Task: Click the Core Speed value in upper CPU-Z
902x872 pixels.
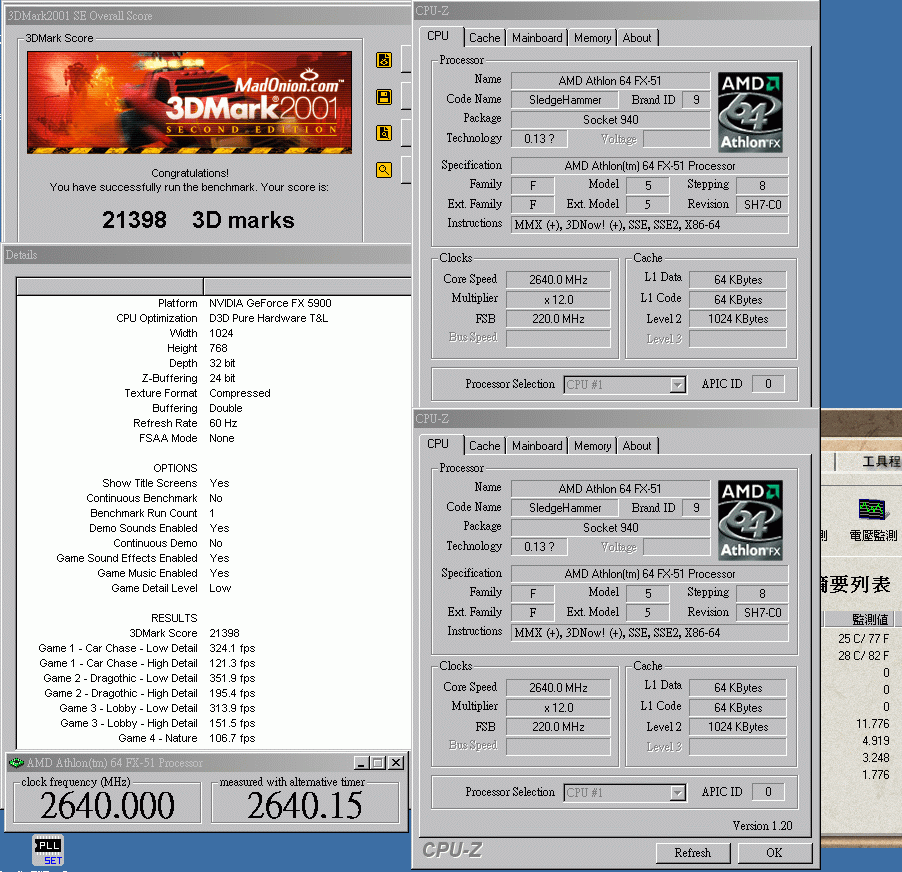Action: (558, 280)
